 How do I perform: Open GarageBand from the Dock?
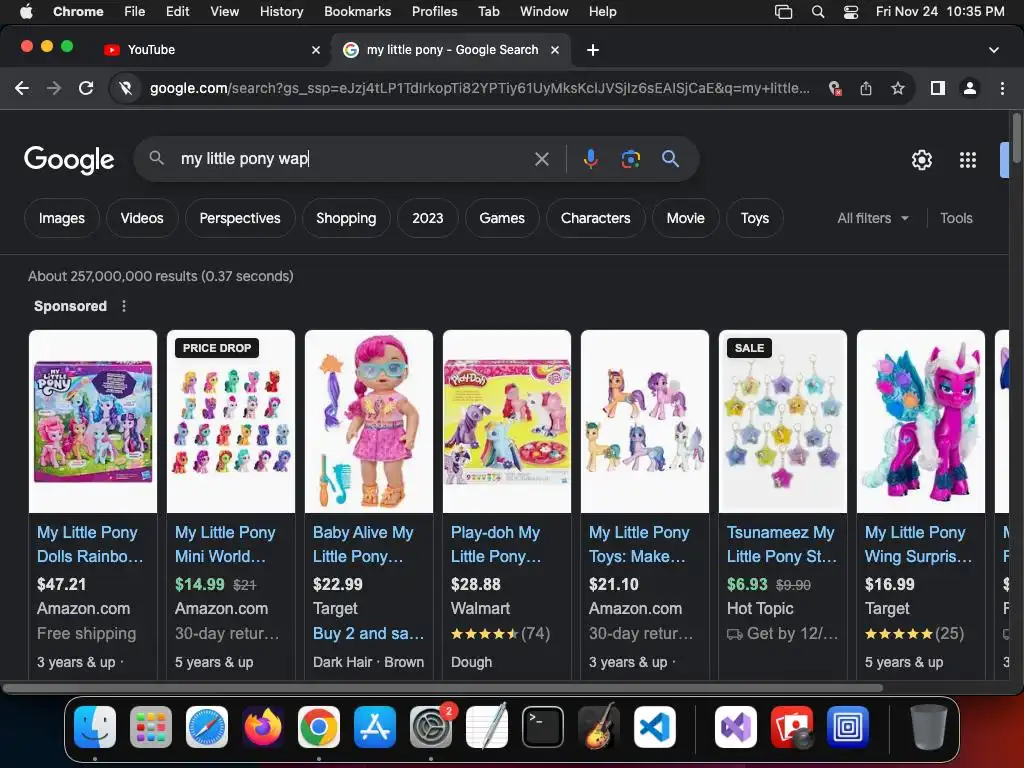pyautogui.click(x=599, y=726)
